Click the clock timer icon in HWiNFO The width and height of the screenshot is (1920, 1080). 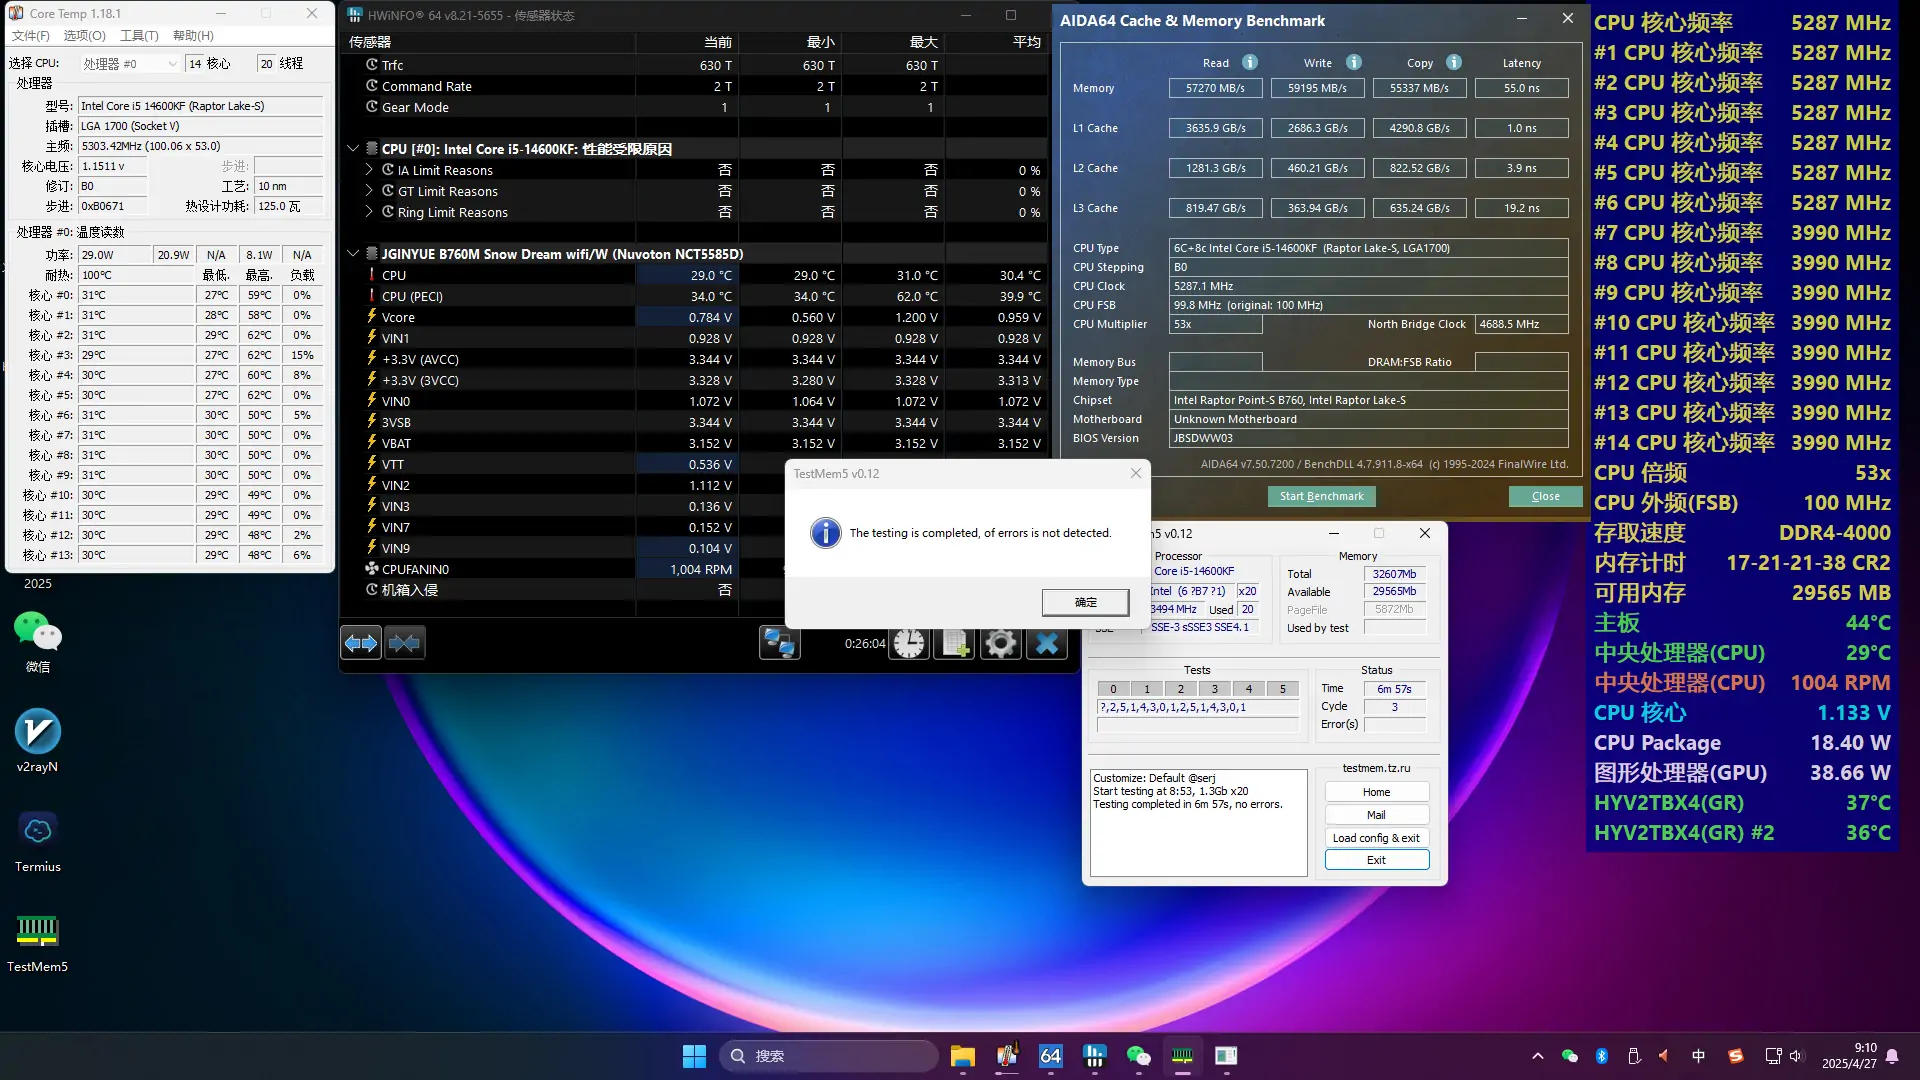(909, 643)
